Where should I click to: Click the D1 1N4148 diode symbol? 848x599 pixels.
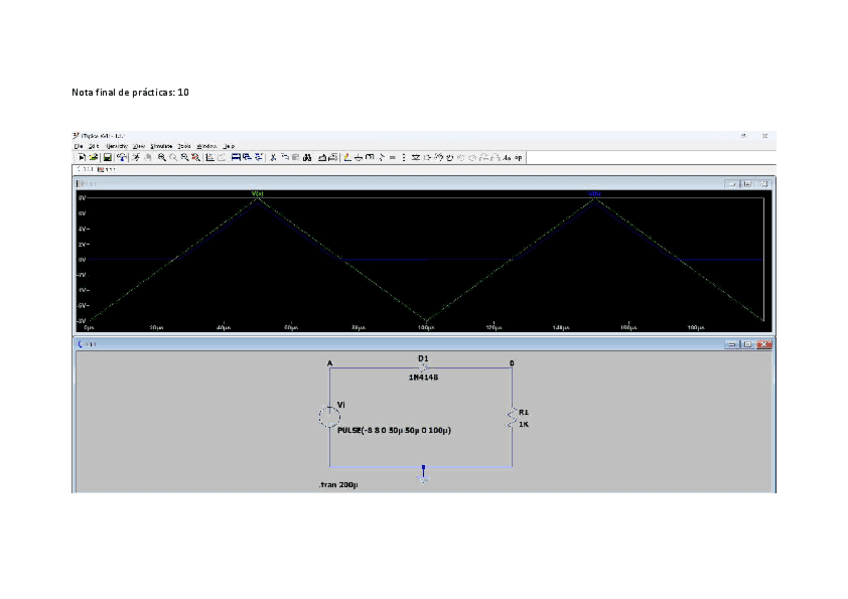[x=420, y=366]
